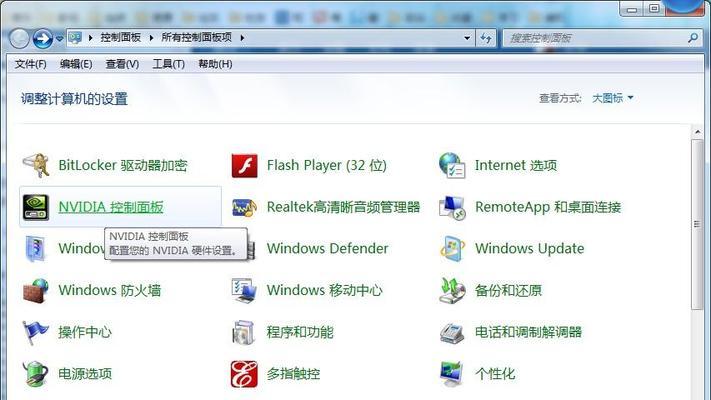Open the 电源选项 battery icon
Viewport: 711px width, 400px height.
[35, 374]
